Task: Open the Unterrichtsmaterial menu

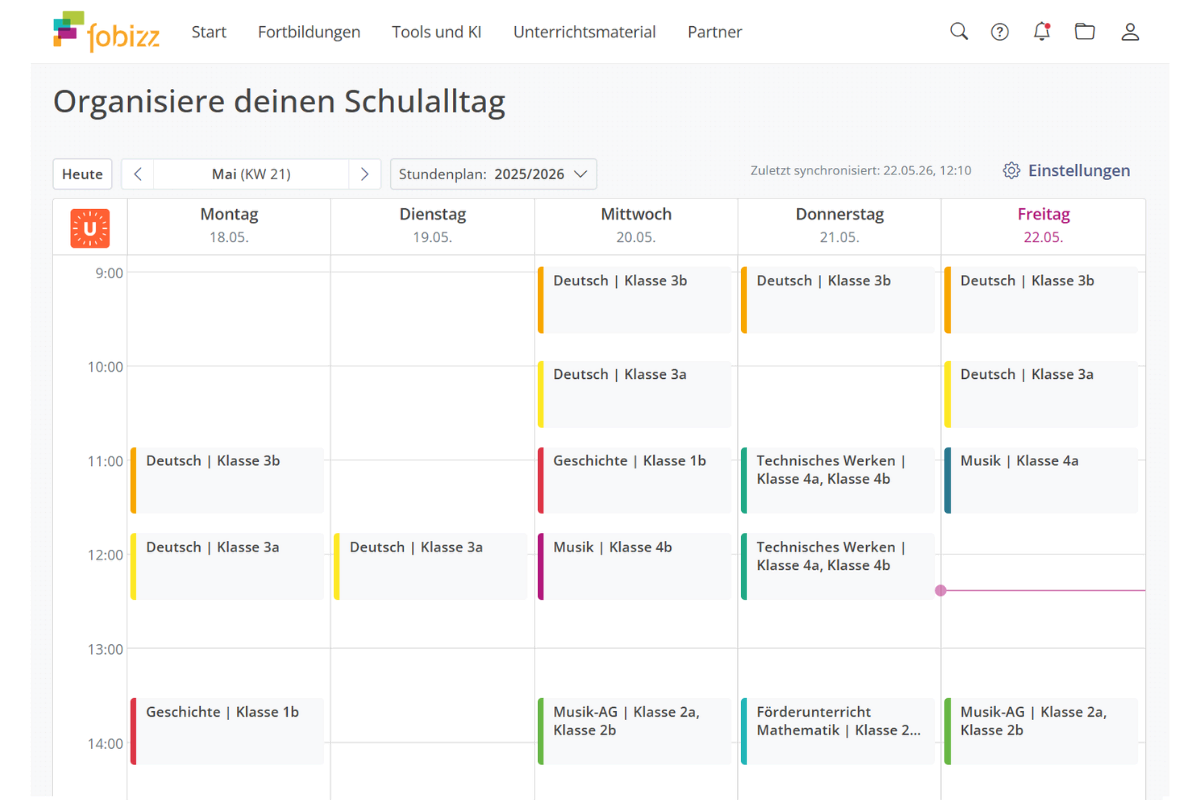Action: (585, 32)
